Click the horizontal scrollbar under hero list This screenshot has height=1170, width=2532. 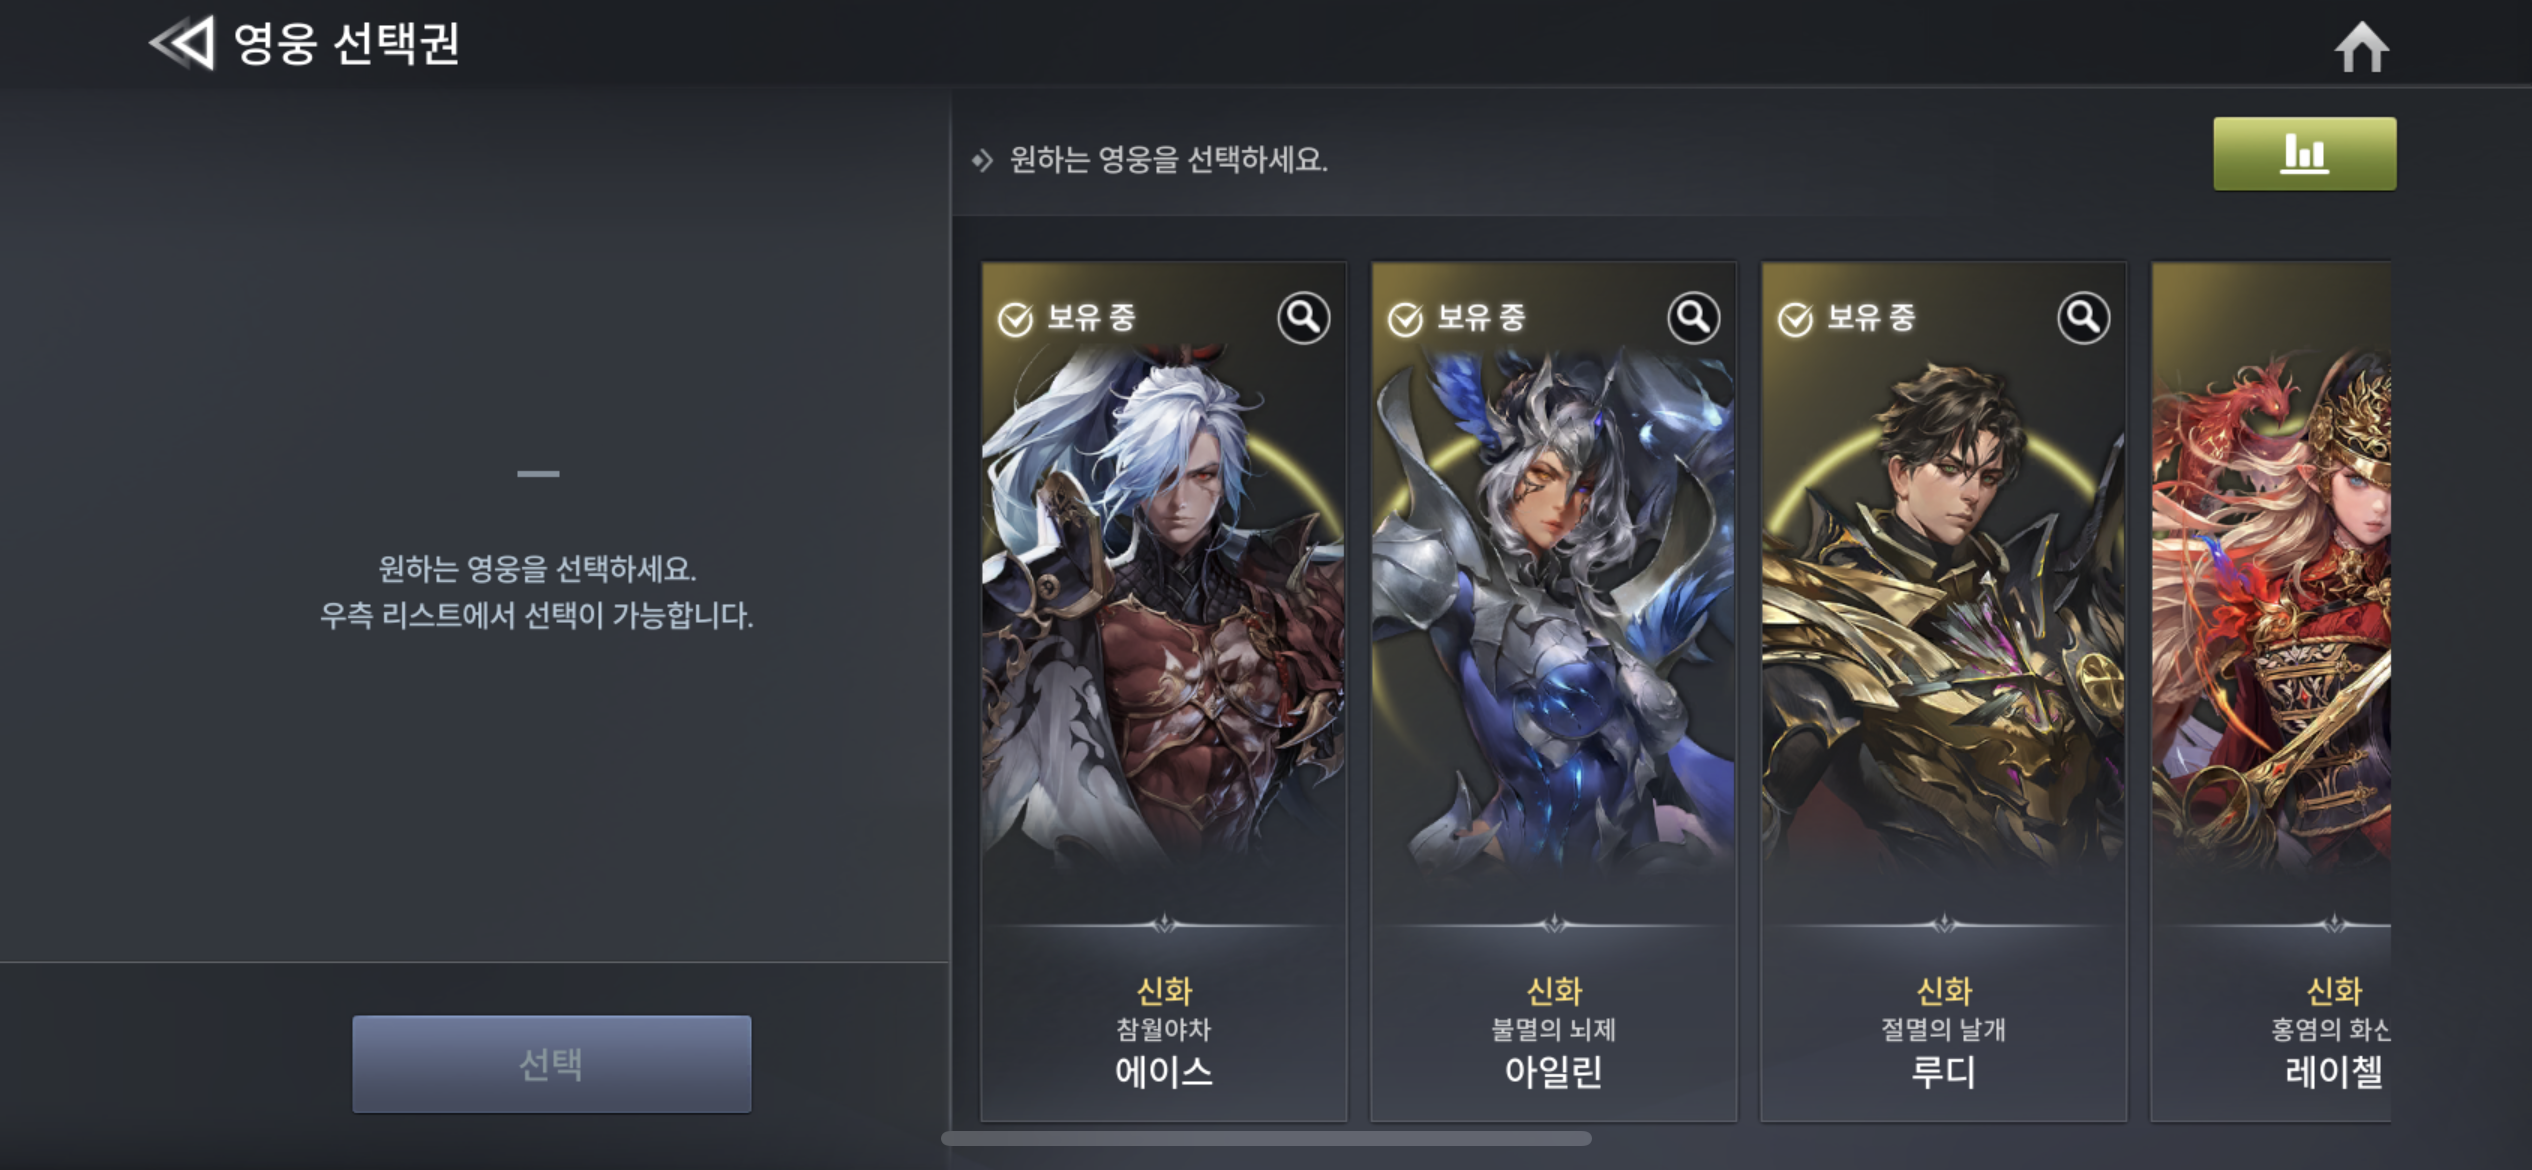click(x=1266, y=1138)
